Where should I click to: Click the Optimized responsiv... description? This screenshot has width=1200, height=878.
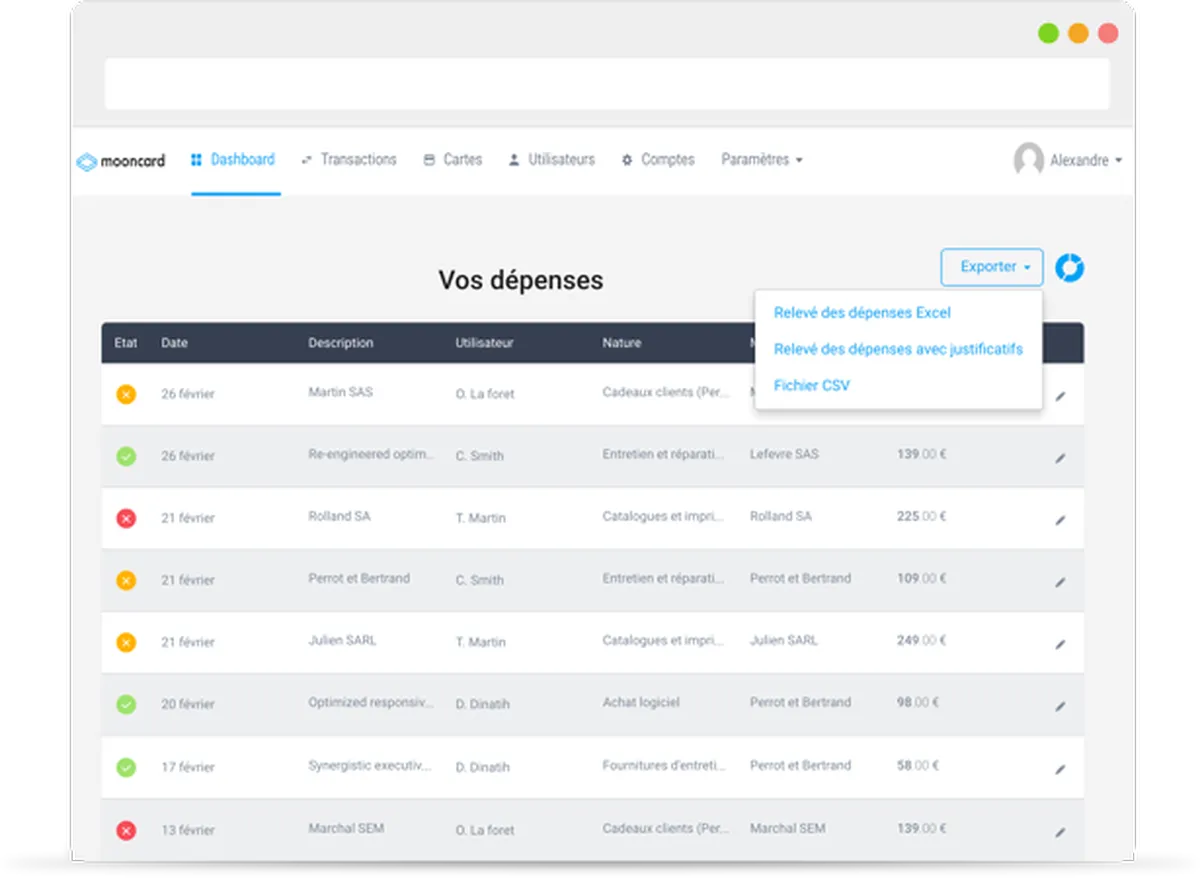tap(371, 702)
